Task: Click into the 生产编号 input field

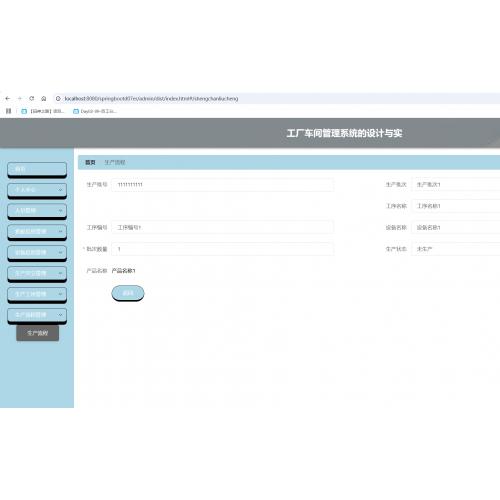Action: 222,185
